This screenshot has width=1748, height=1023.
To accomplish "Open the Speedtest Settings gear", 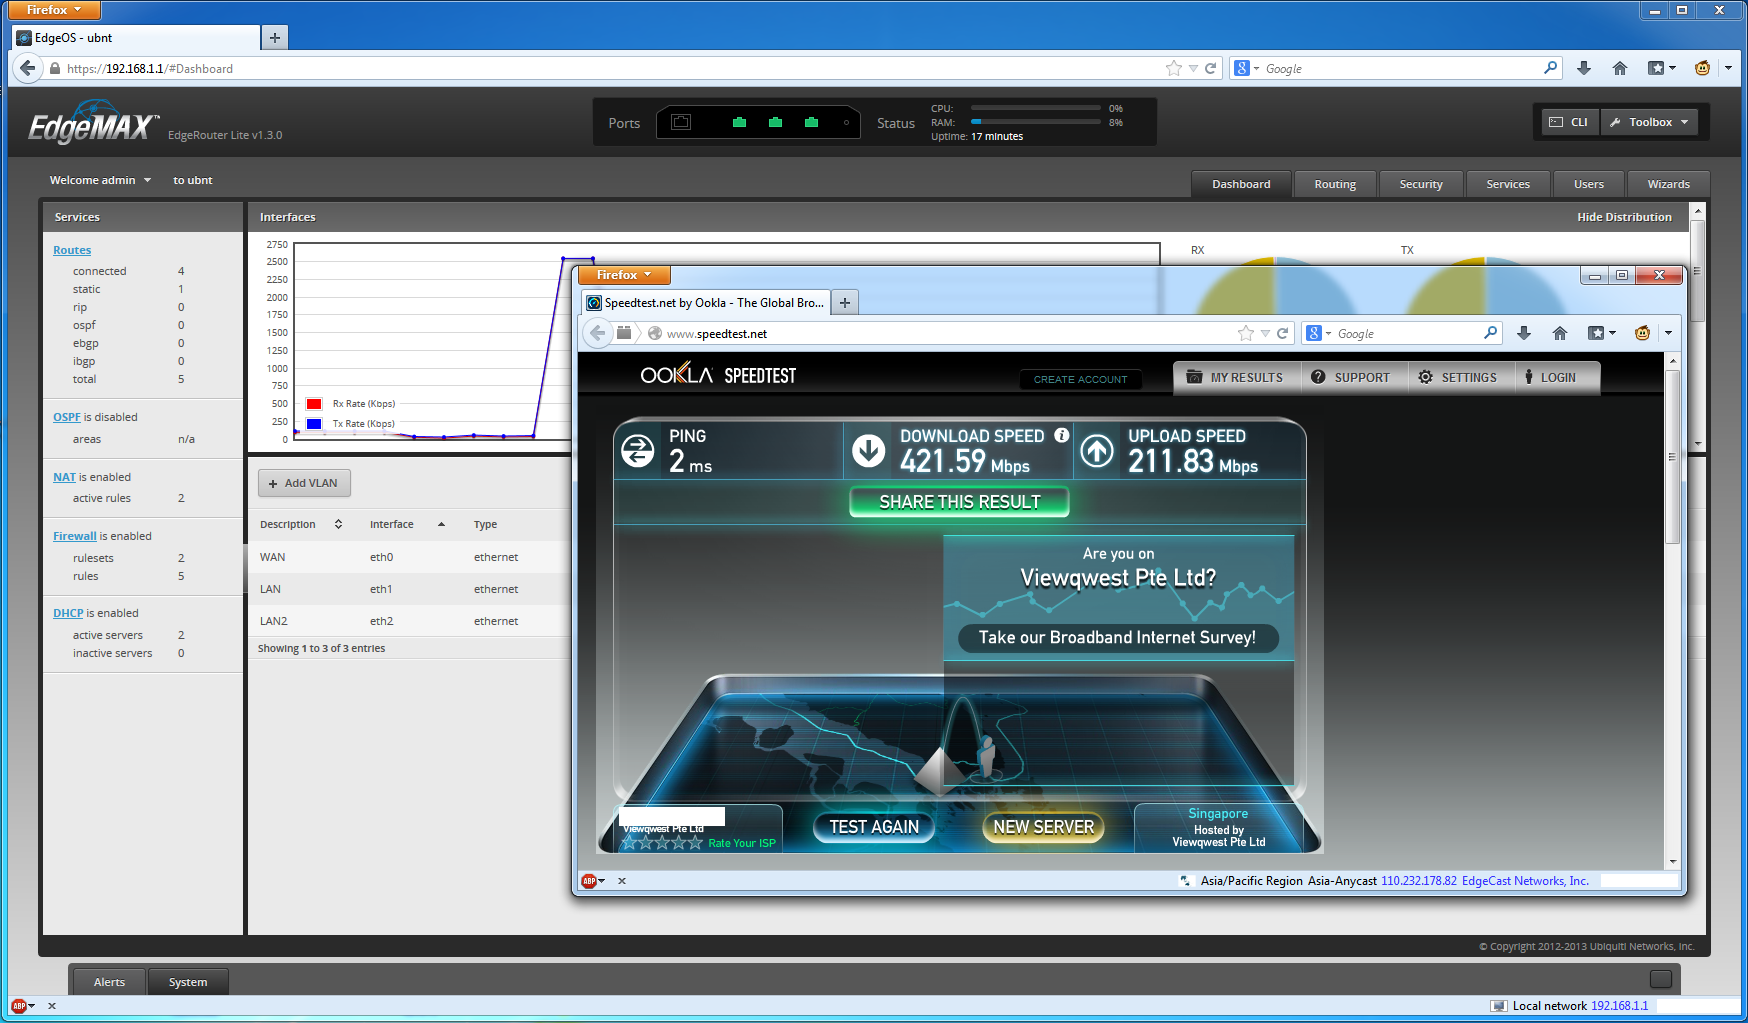I will tap(1426, 377).
